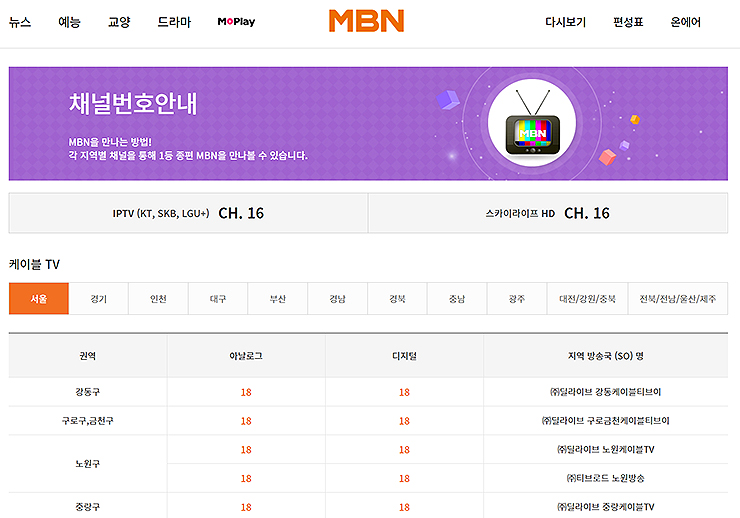Viewport: 740px width, 518px height.
Task: Click 강동구 analog channel 18
Action: click(246, 393)
